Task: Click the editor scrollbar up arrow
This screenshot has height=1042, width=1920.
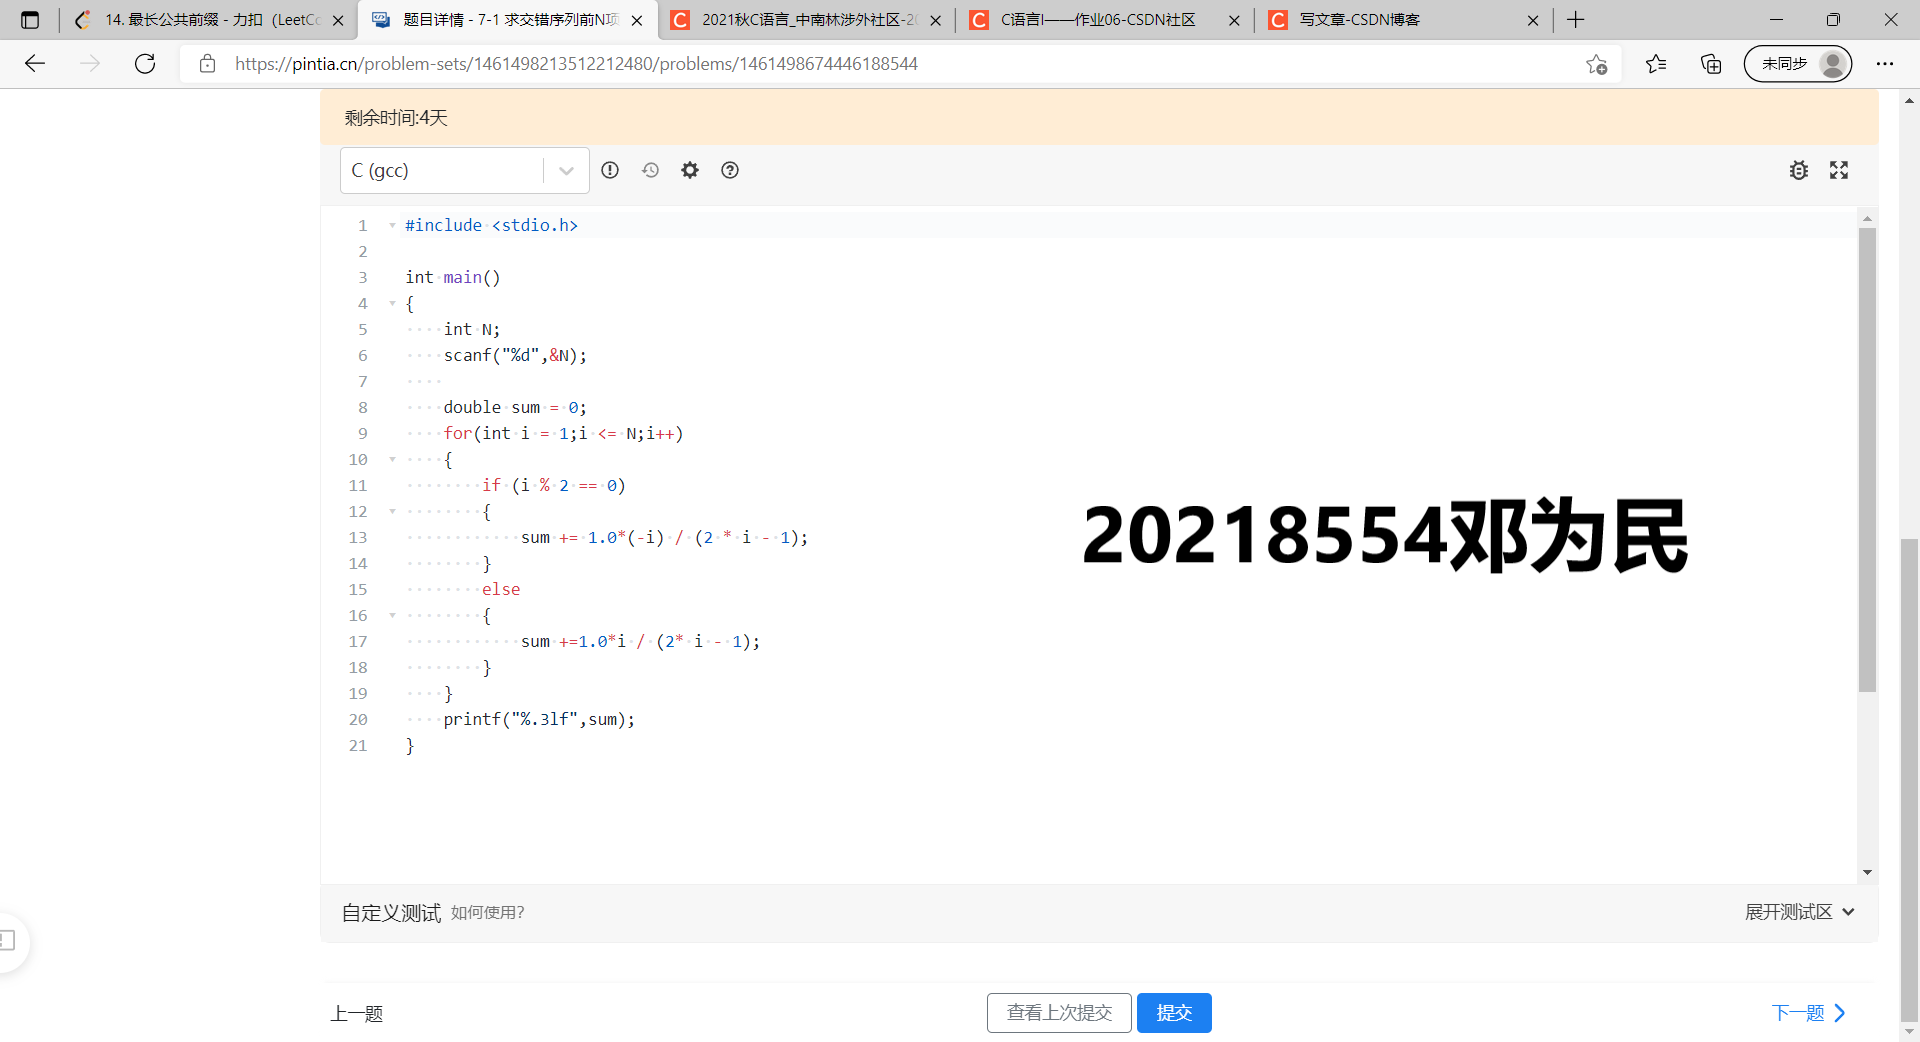Action: tap(1867, 218)
